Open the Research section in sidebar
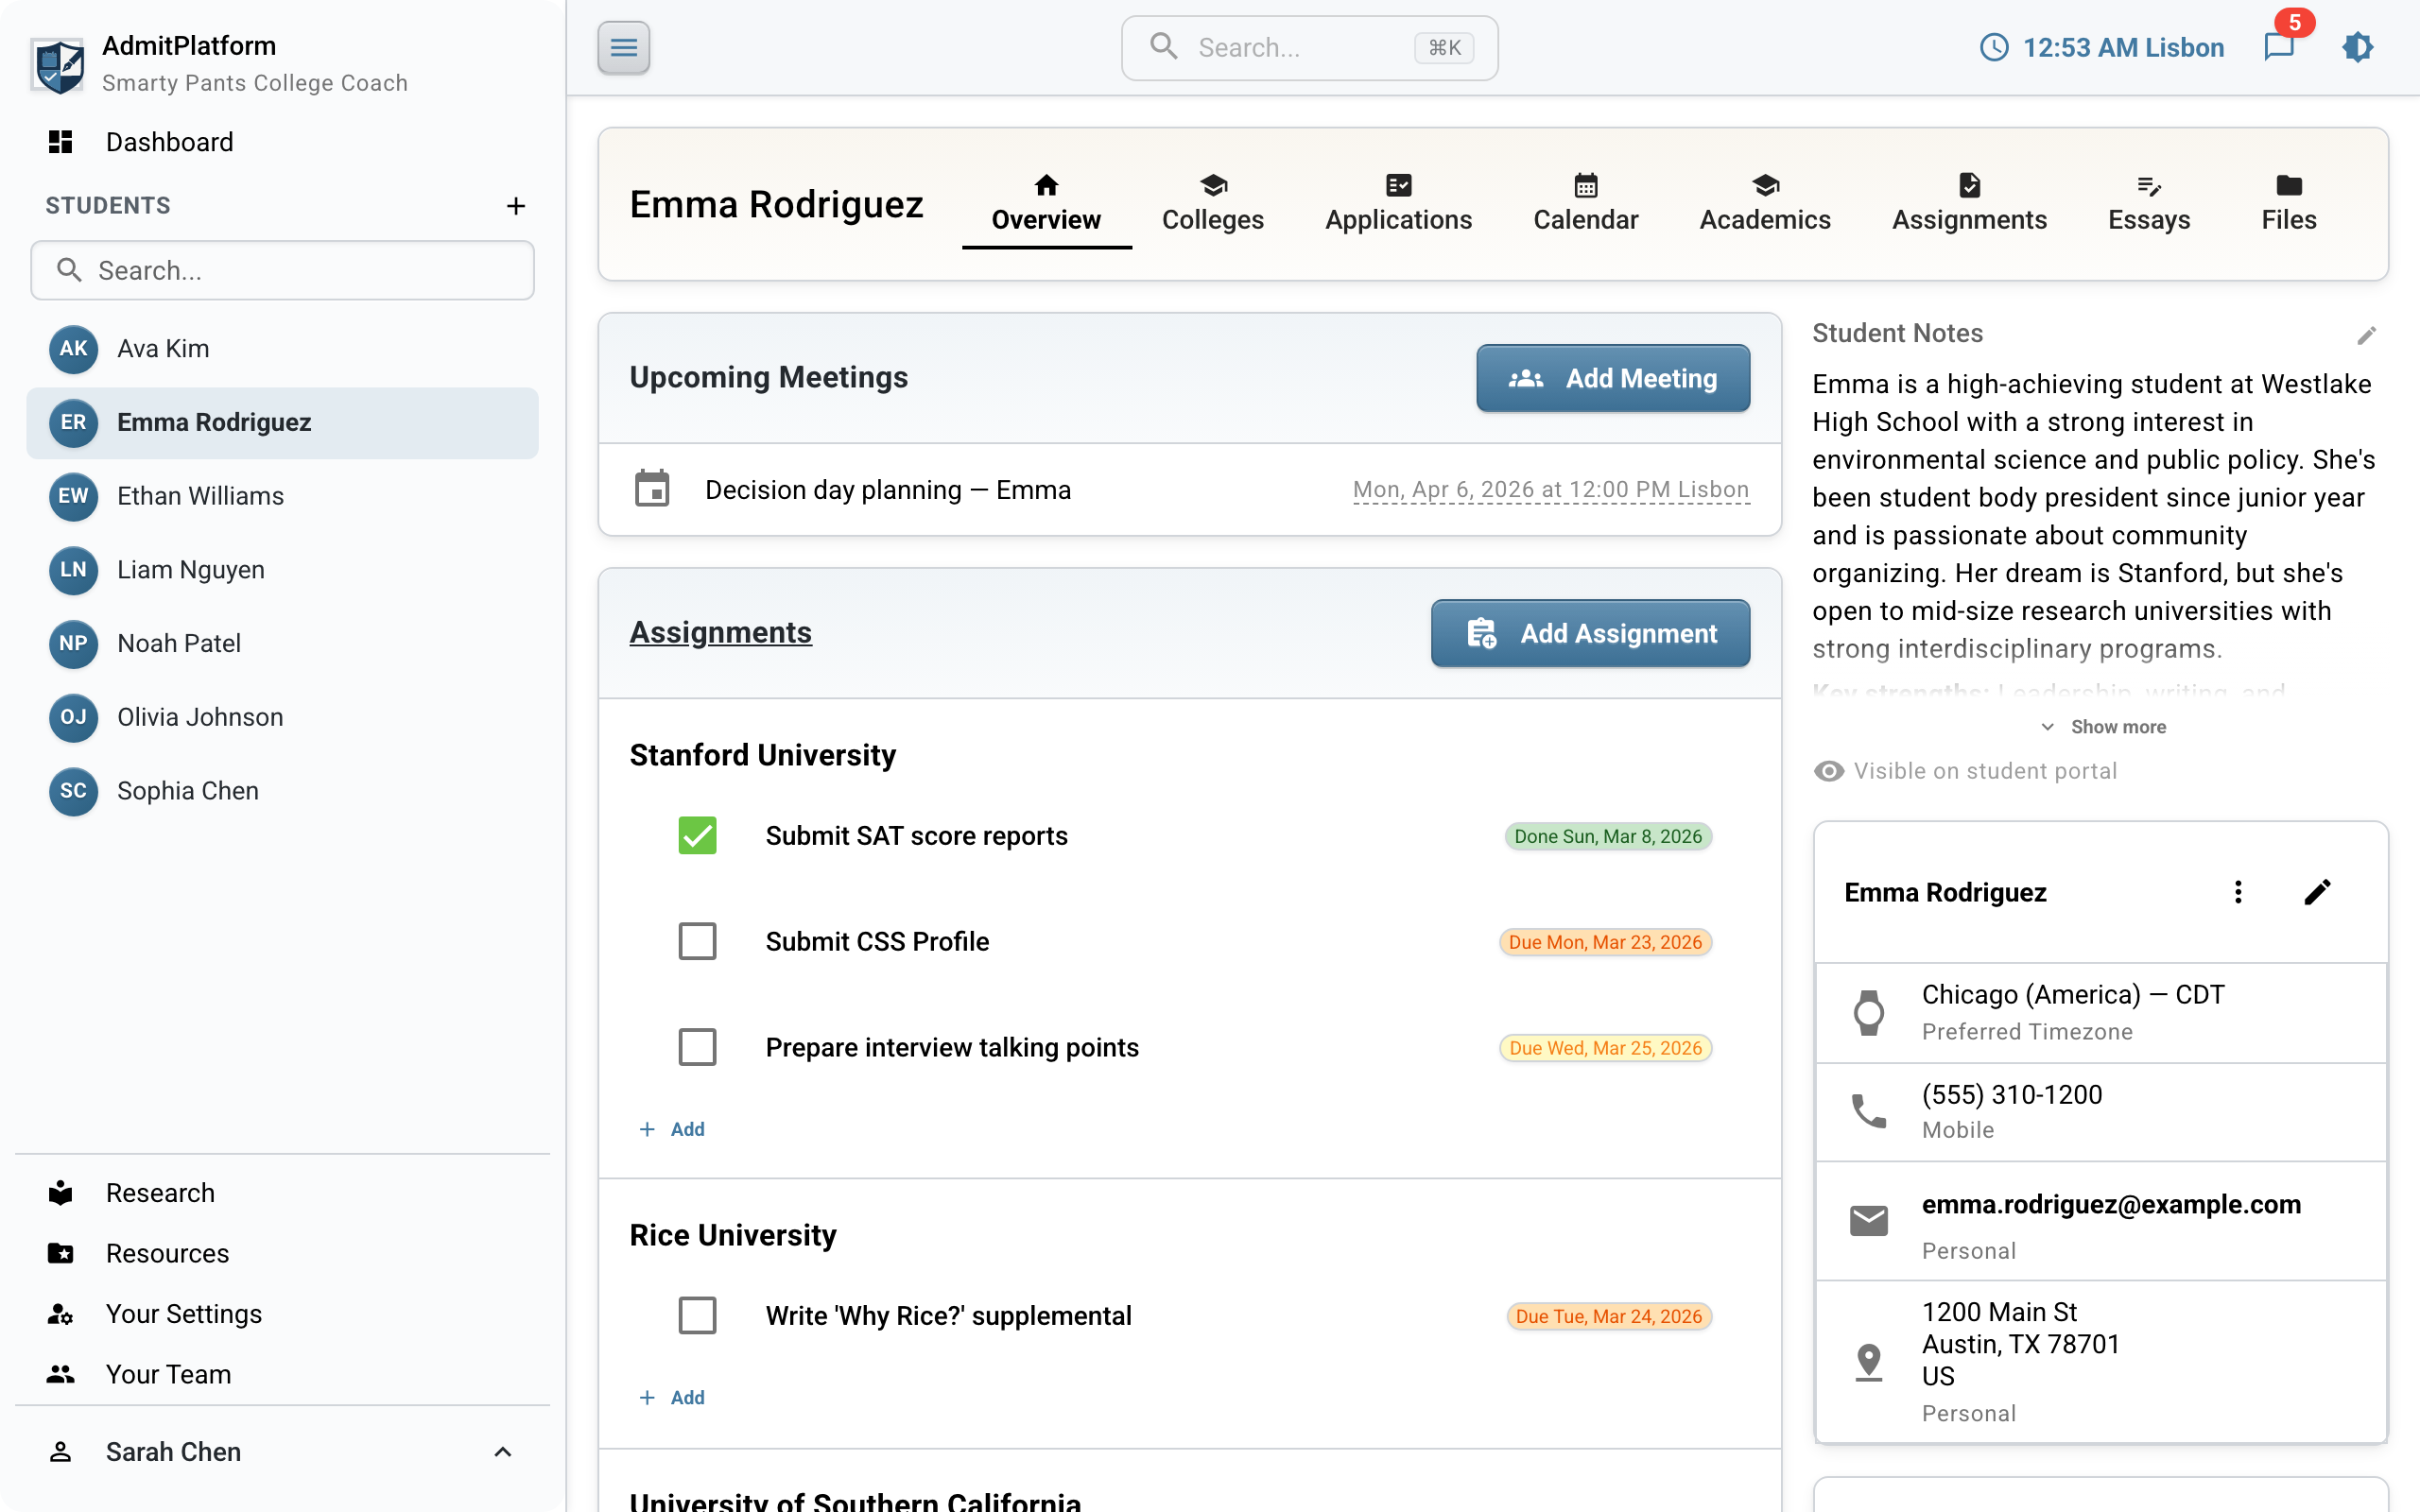Viewport: 2420px width, 1512px height. click(x=160, y=1192)
